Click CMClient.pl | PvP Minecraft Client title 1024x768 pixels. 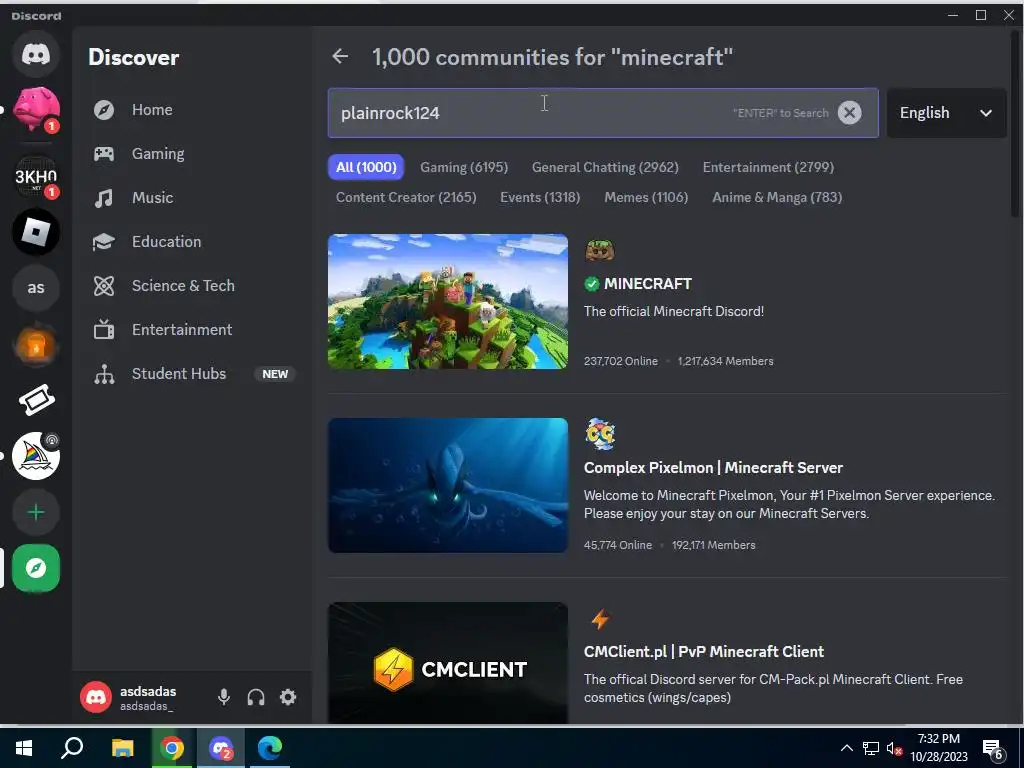[x=703, y=652]
